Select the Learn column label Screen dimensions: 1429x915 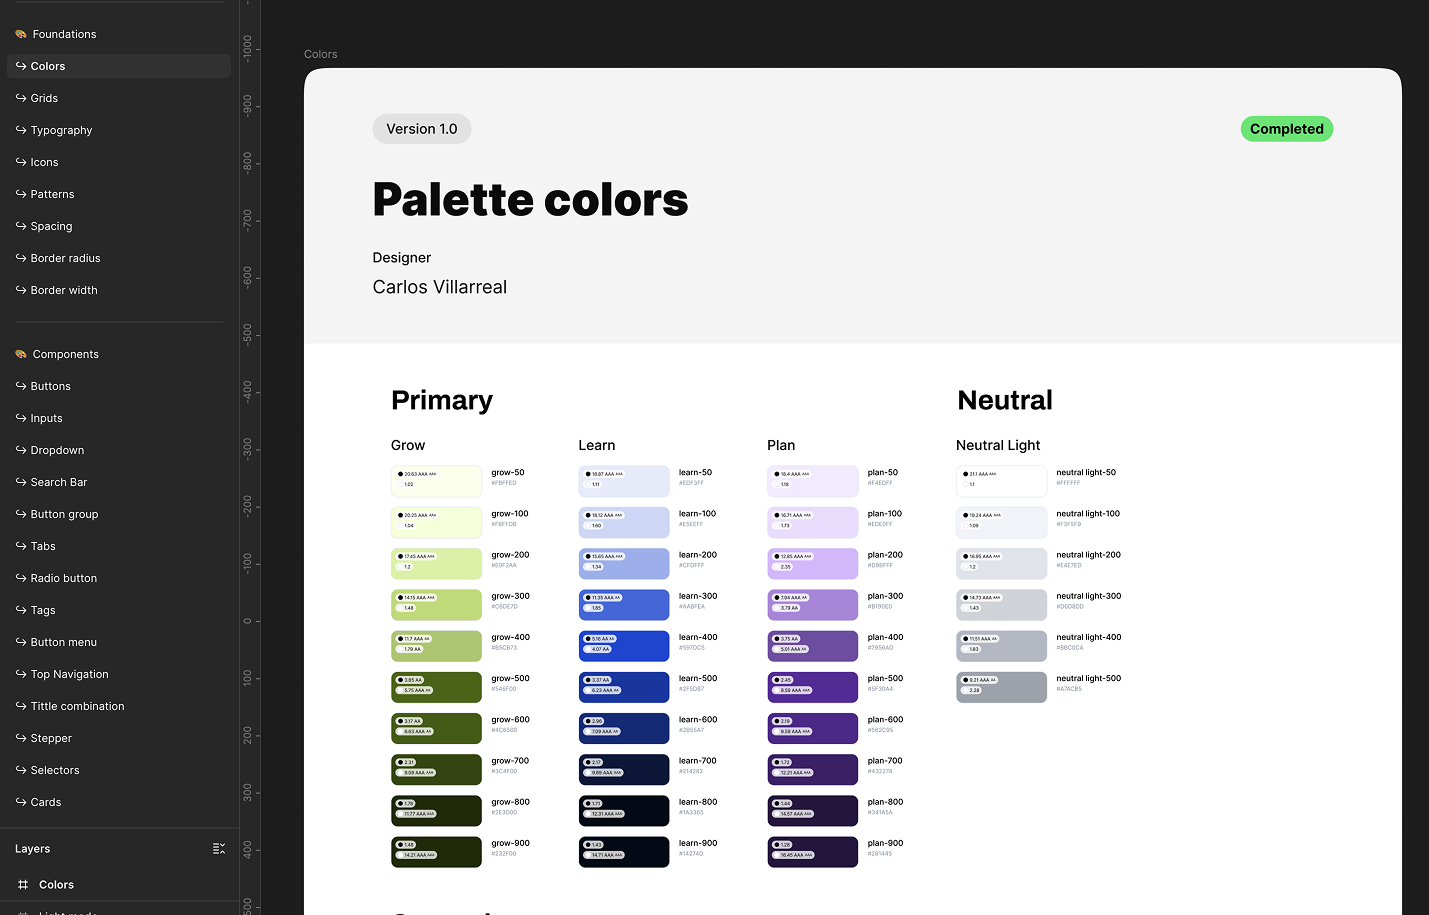597,445
